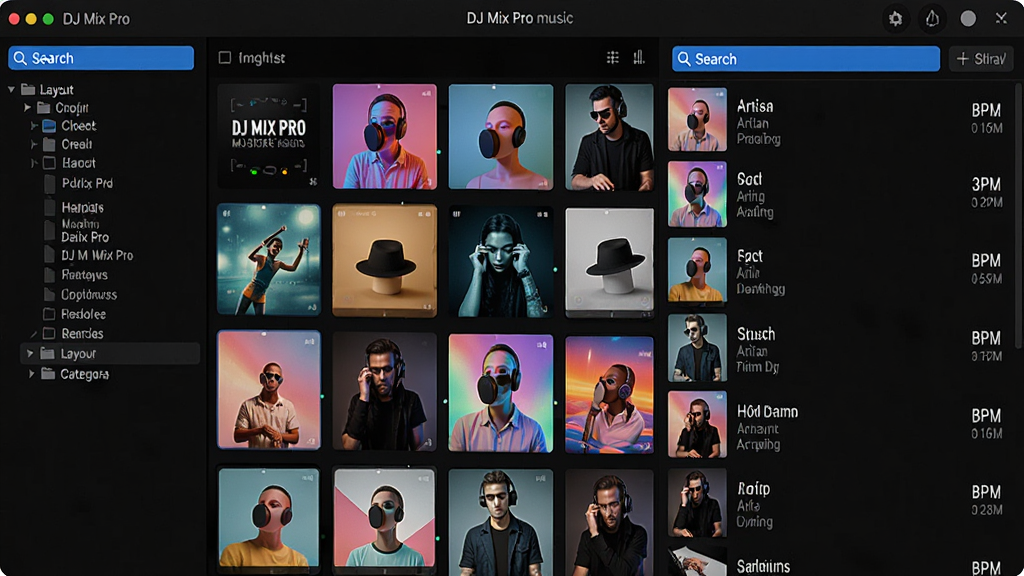Screen dimensions: 1024x576
Task: Expand the Crealt folder arrow
Action: [x=33, y=144]
